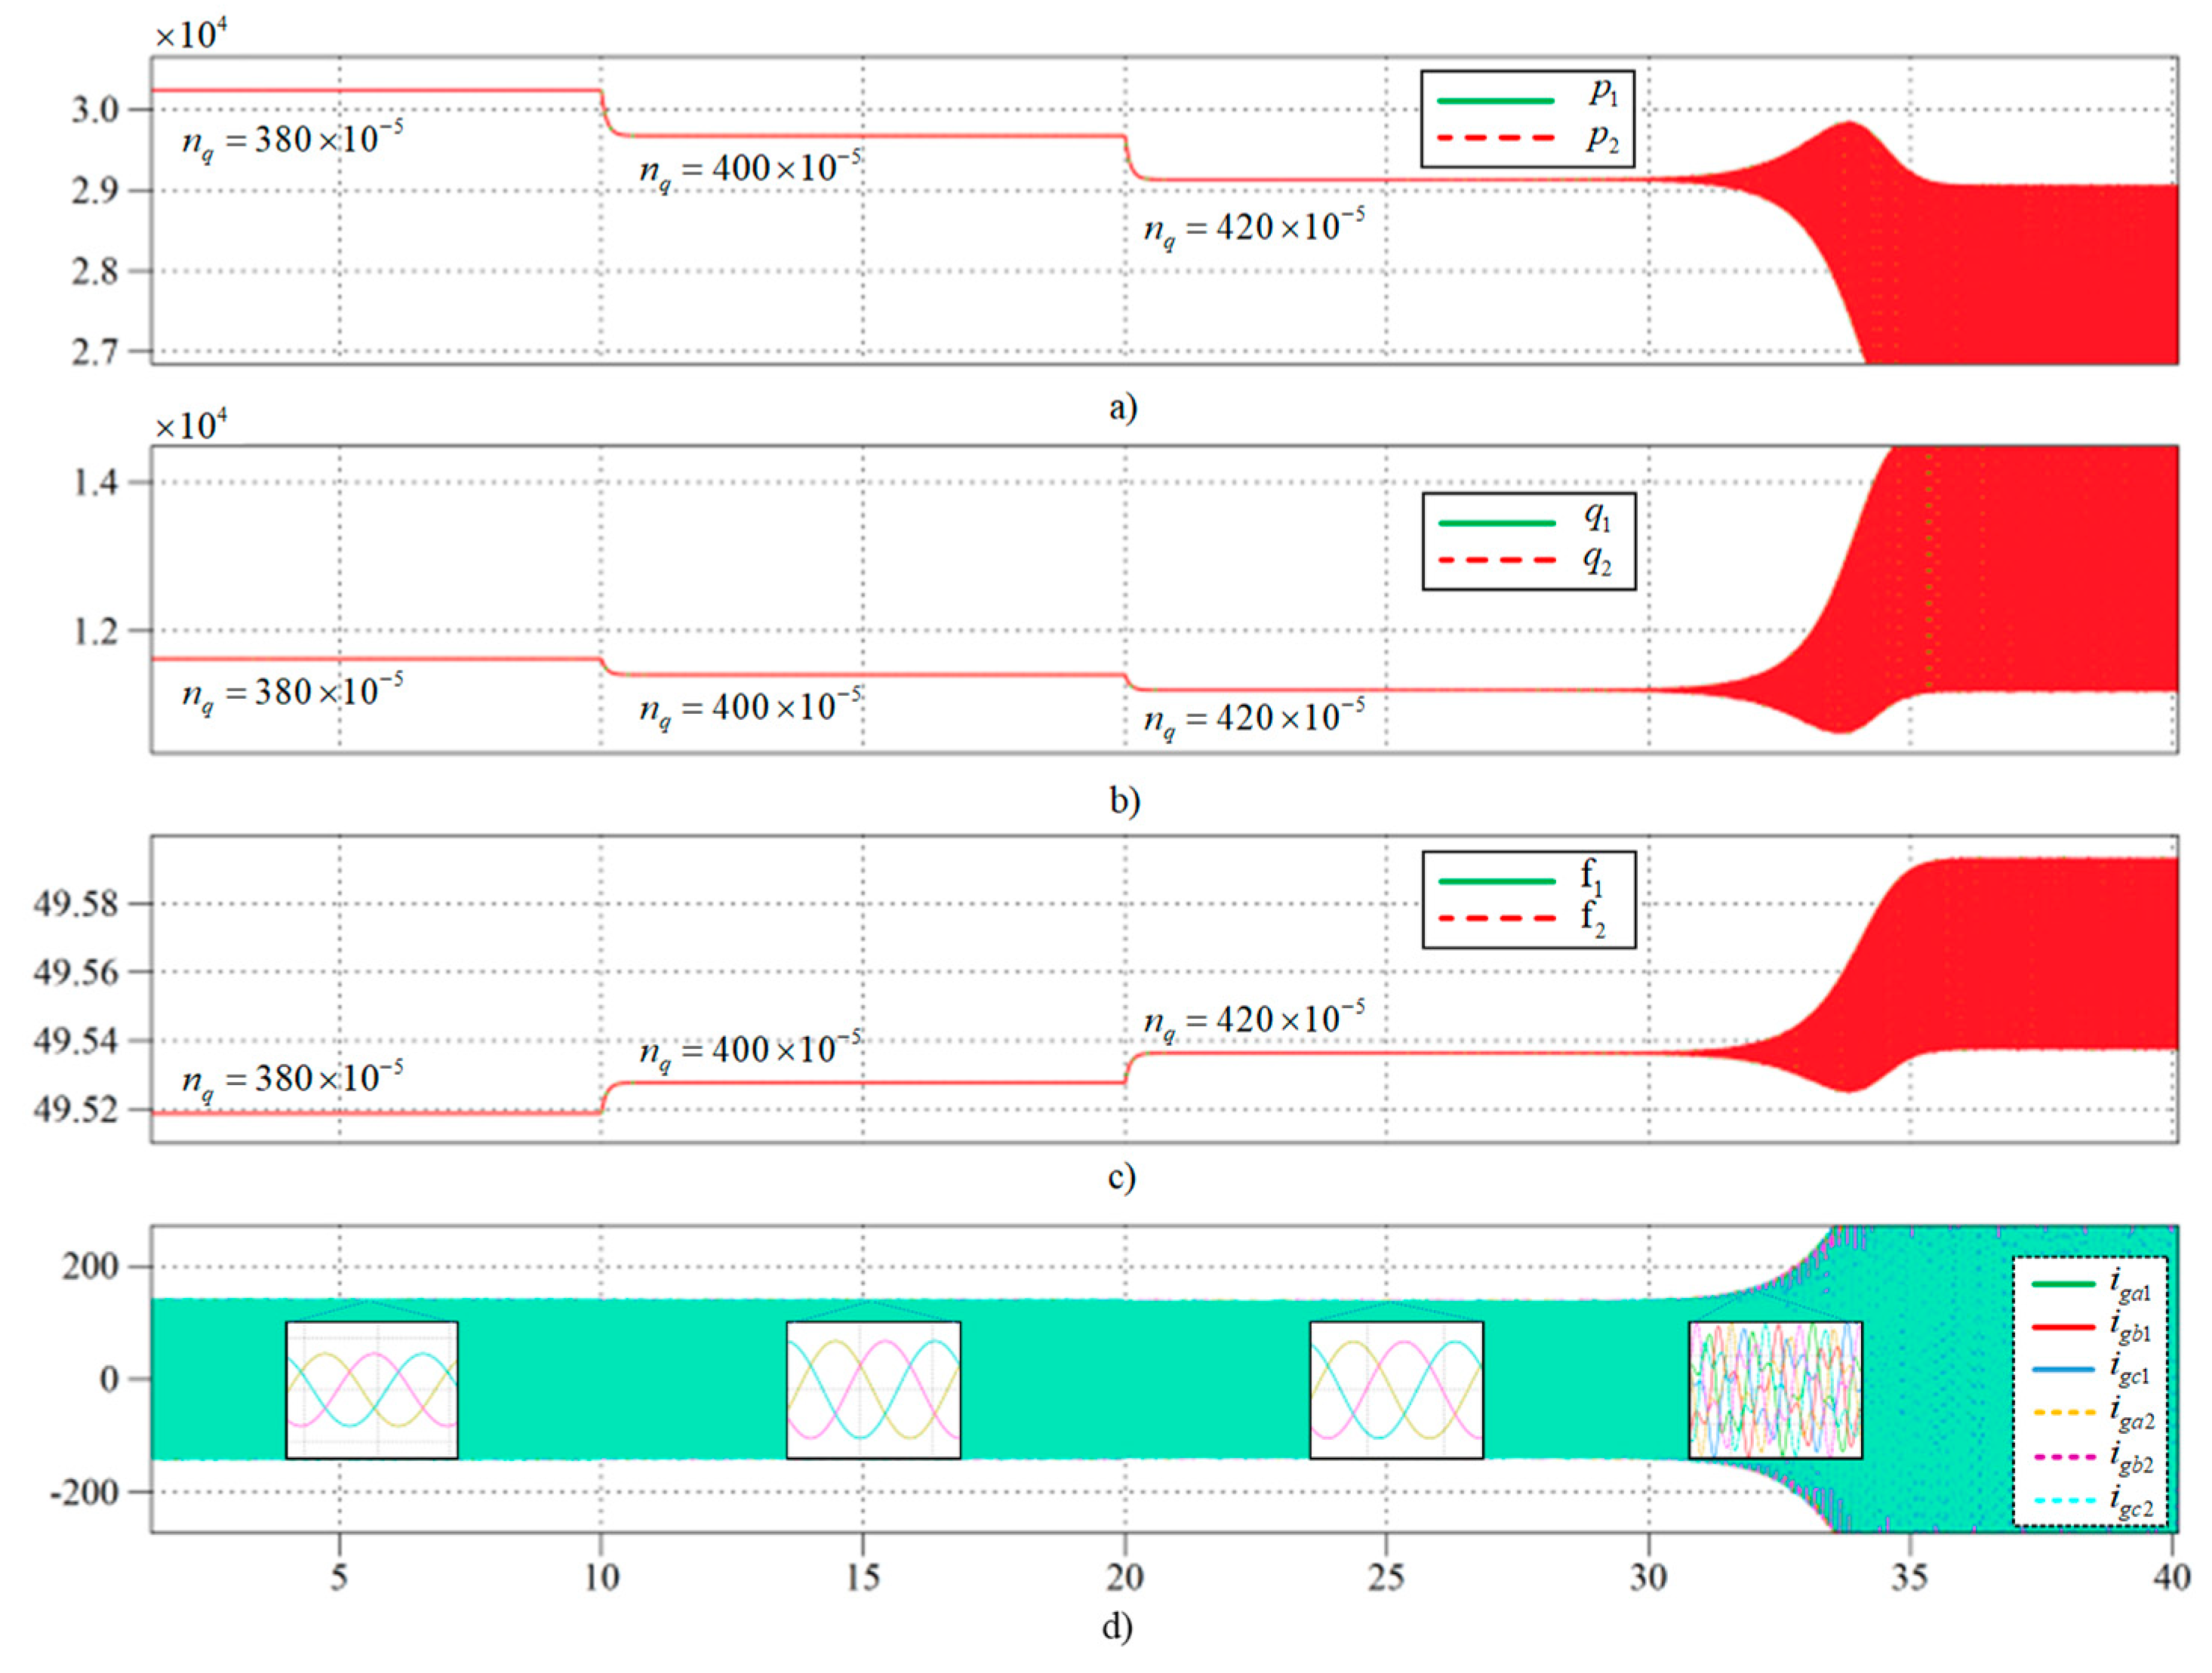
Task: Click the igb1 red legend entry
Action: 2064,1327
